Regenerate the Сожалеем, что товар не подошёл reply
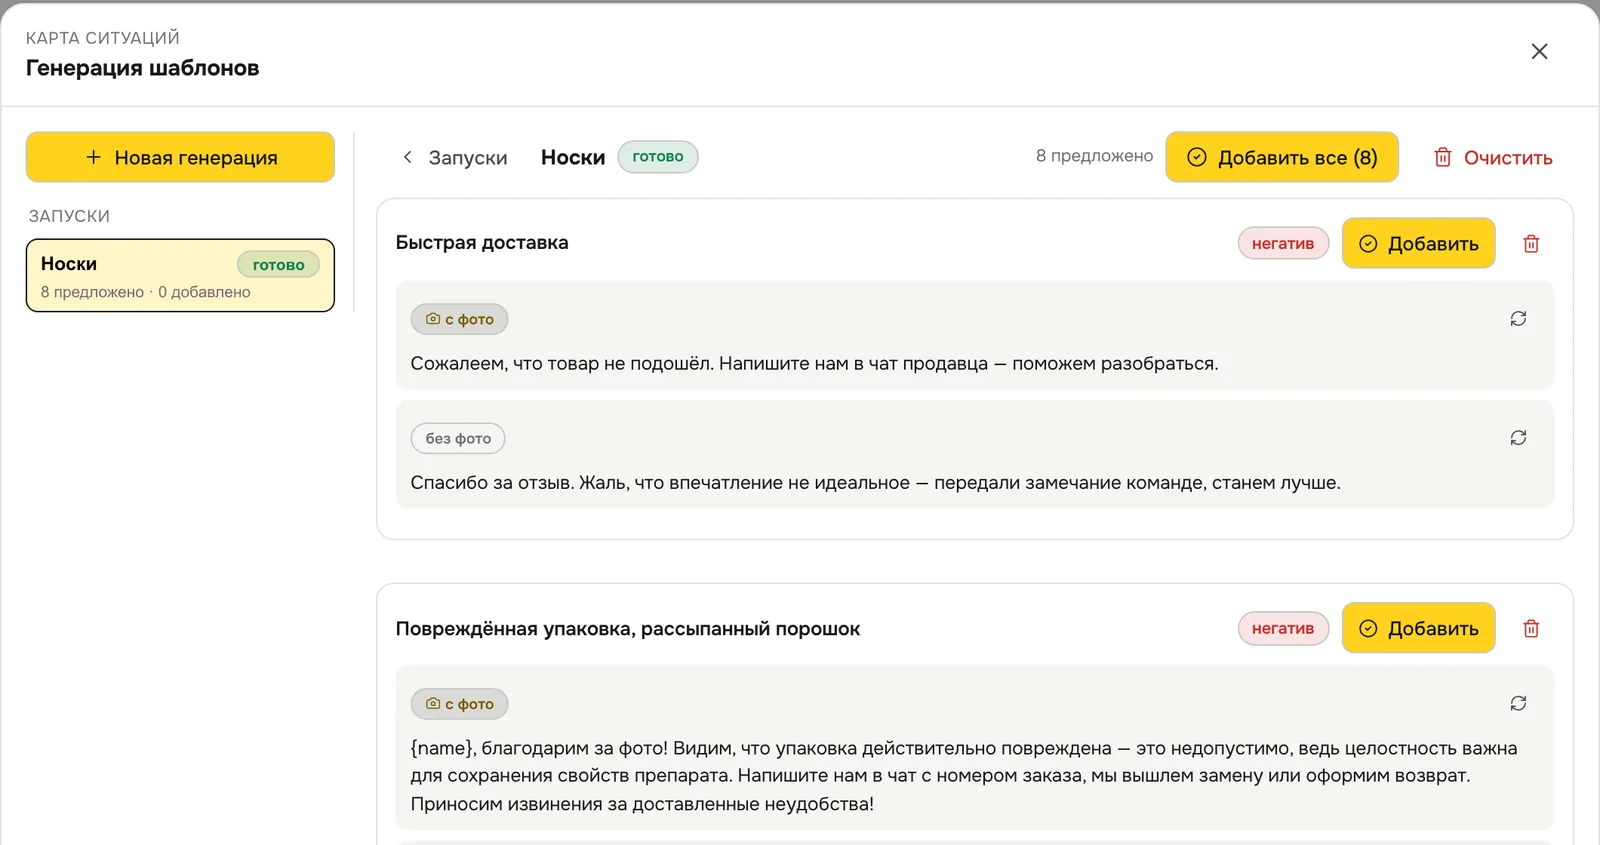 pyautogui.click(x=1518, y=319)
